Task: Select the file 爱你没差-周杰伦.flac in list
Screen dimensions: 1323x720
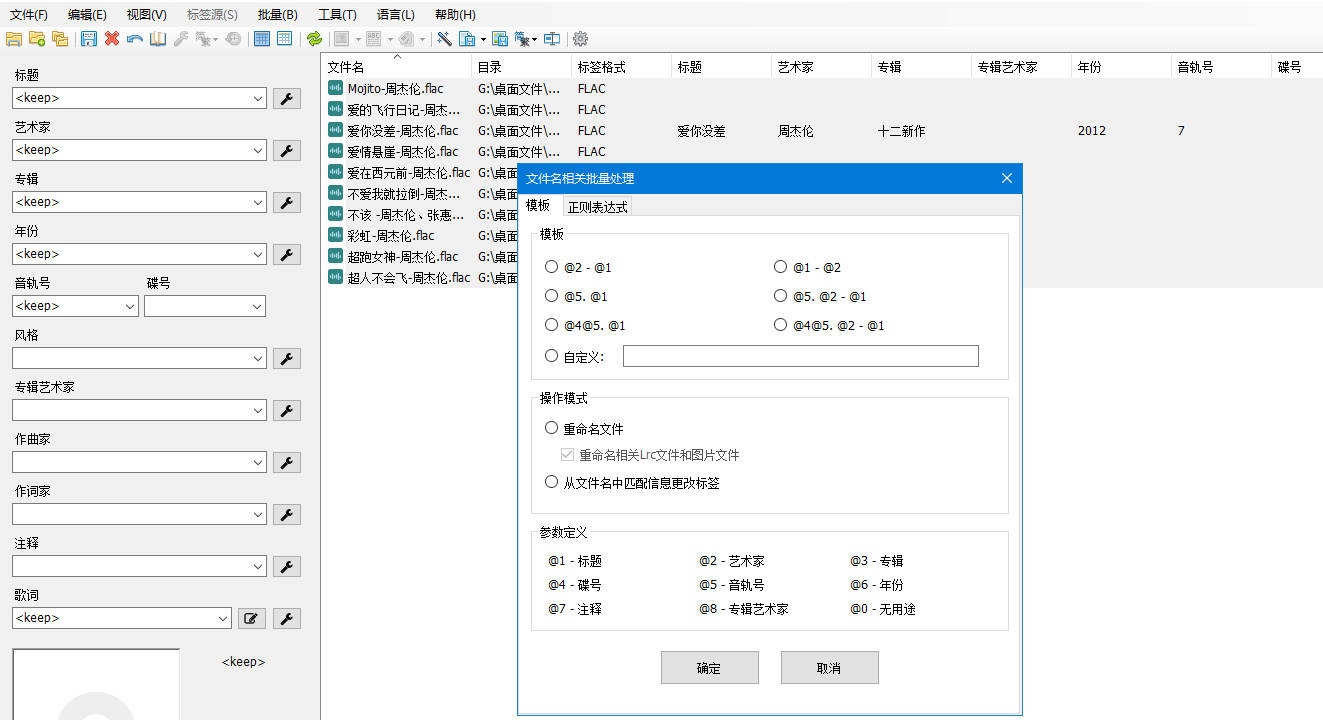Action: 402,131
